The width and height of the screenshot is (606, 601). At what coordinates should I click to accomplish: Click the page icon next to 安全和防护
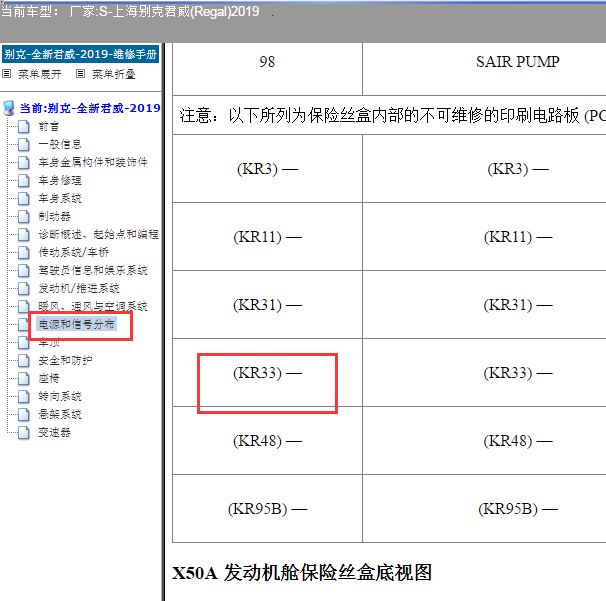tap(24, 360)
